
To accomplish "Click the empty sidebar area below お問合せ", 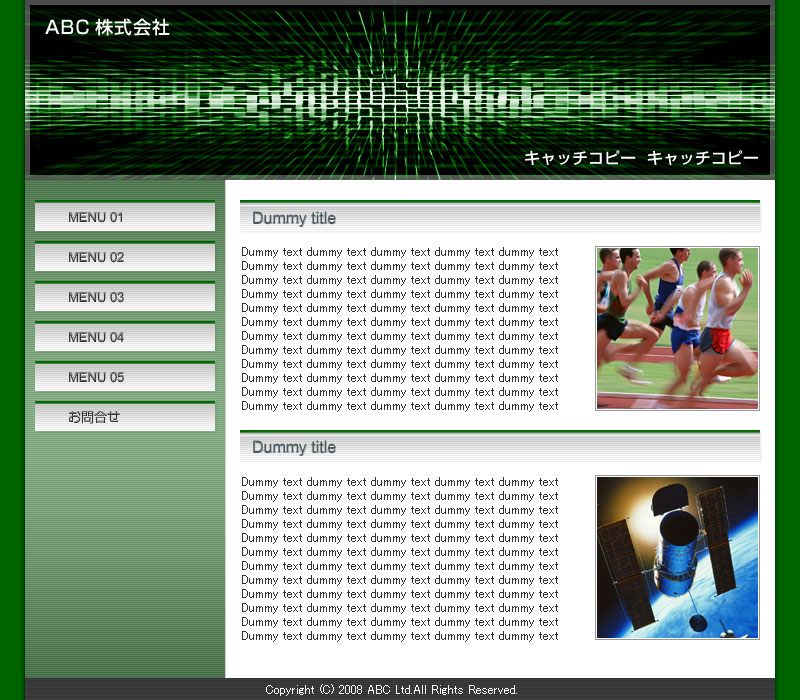I will click(x=124, y=560).
